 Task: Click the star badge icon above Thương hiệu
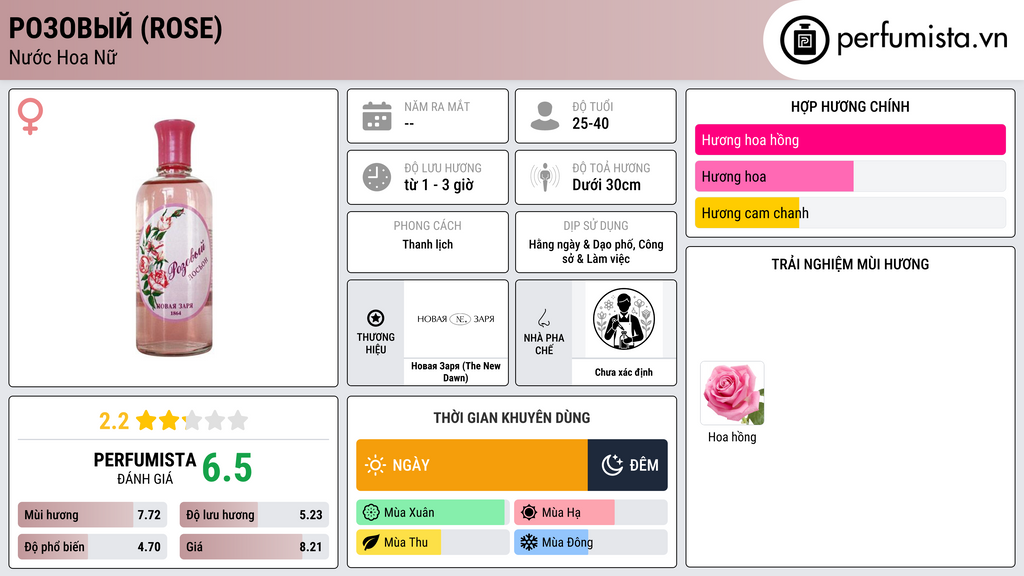(x=376, y=318)
